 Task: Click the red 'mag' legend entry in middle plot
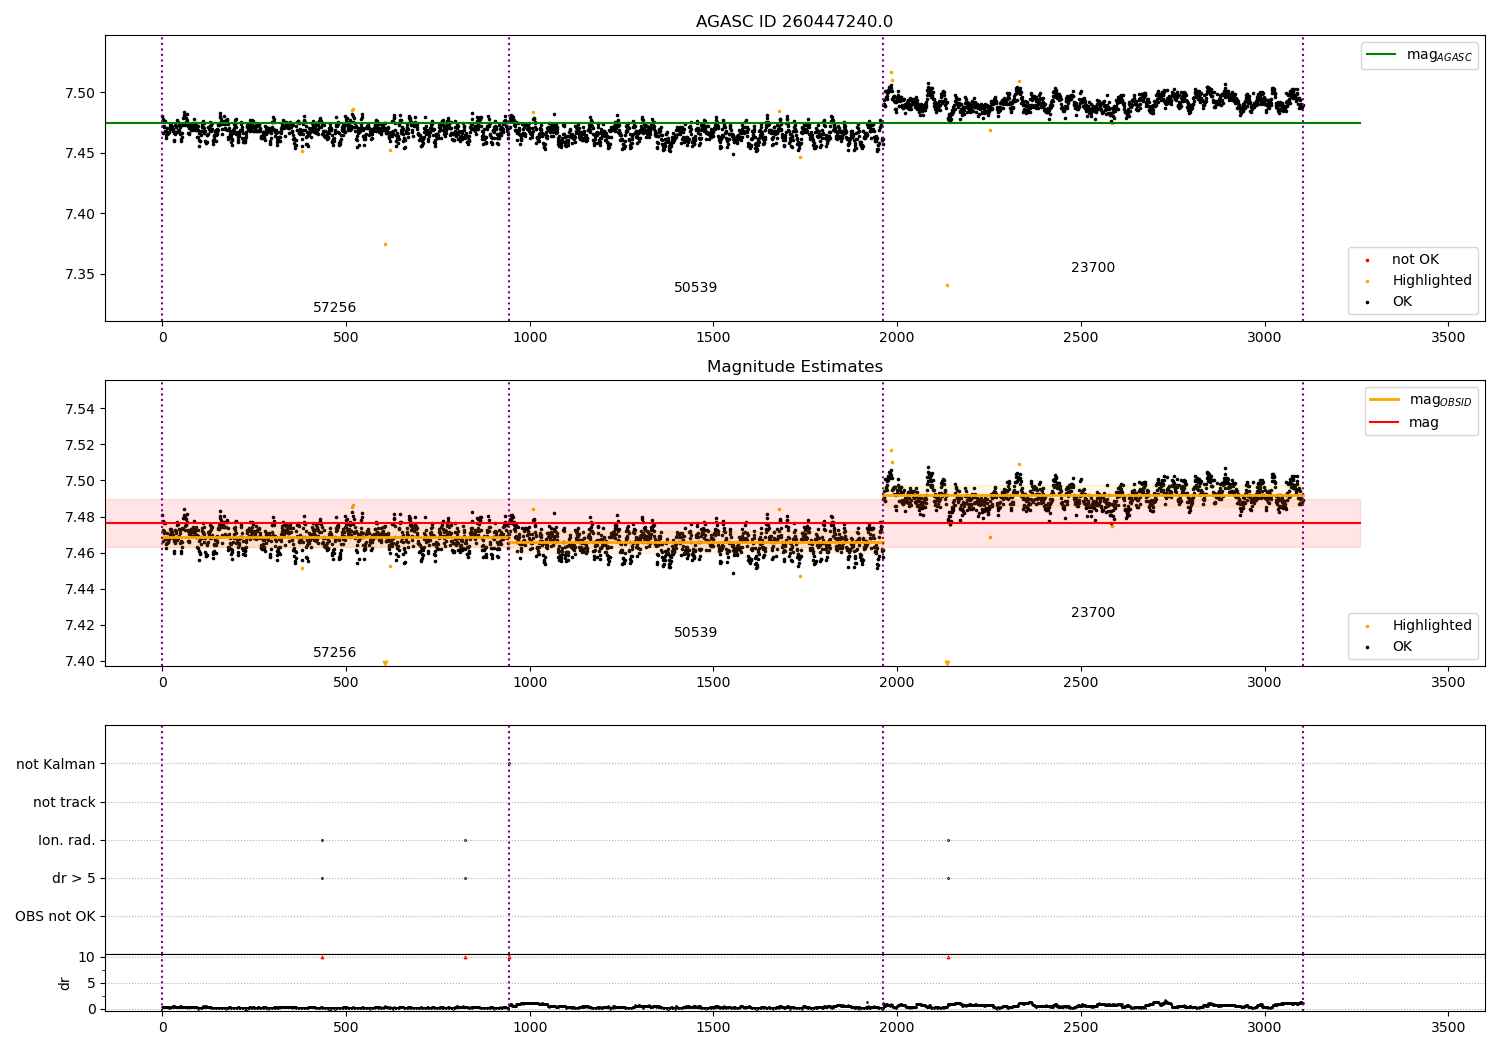(x=1405, y=423)
